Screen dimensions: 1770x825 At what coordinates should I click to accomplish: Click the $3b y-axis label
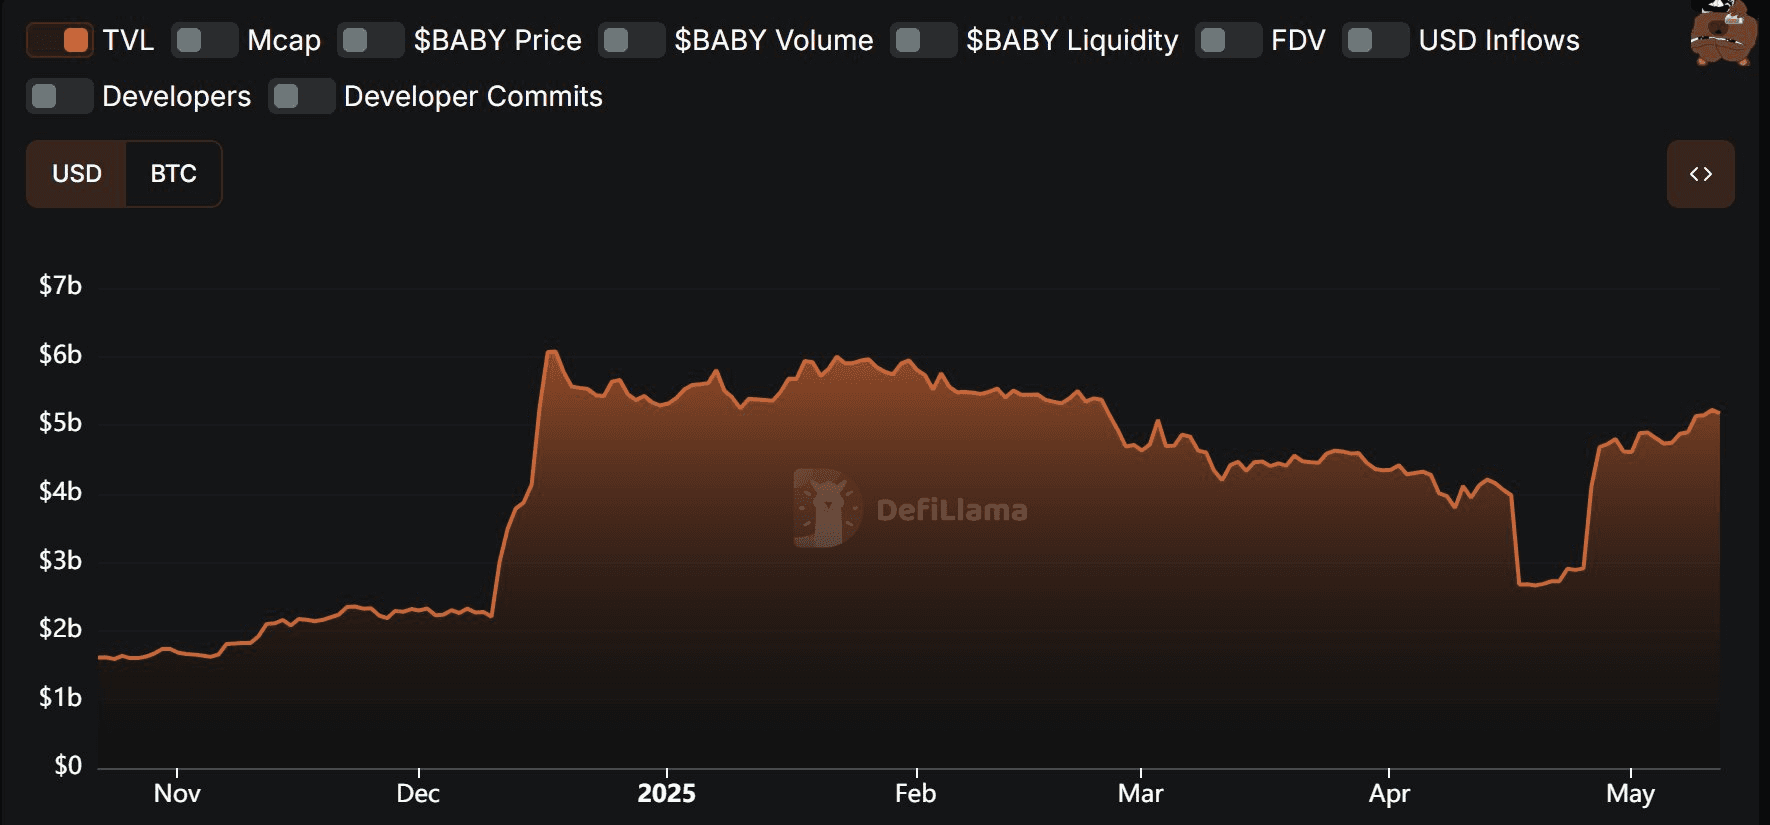[x=60, y=560]
